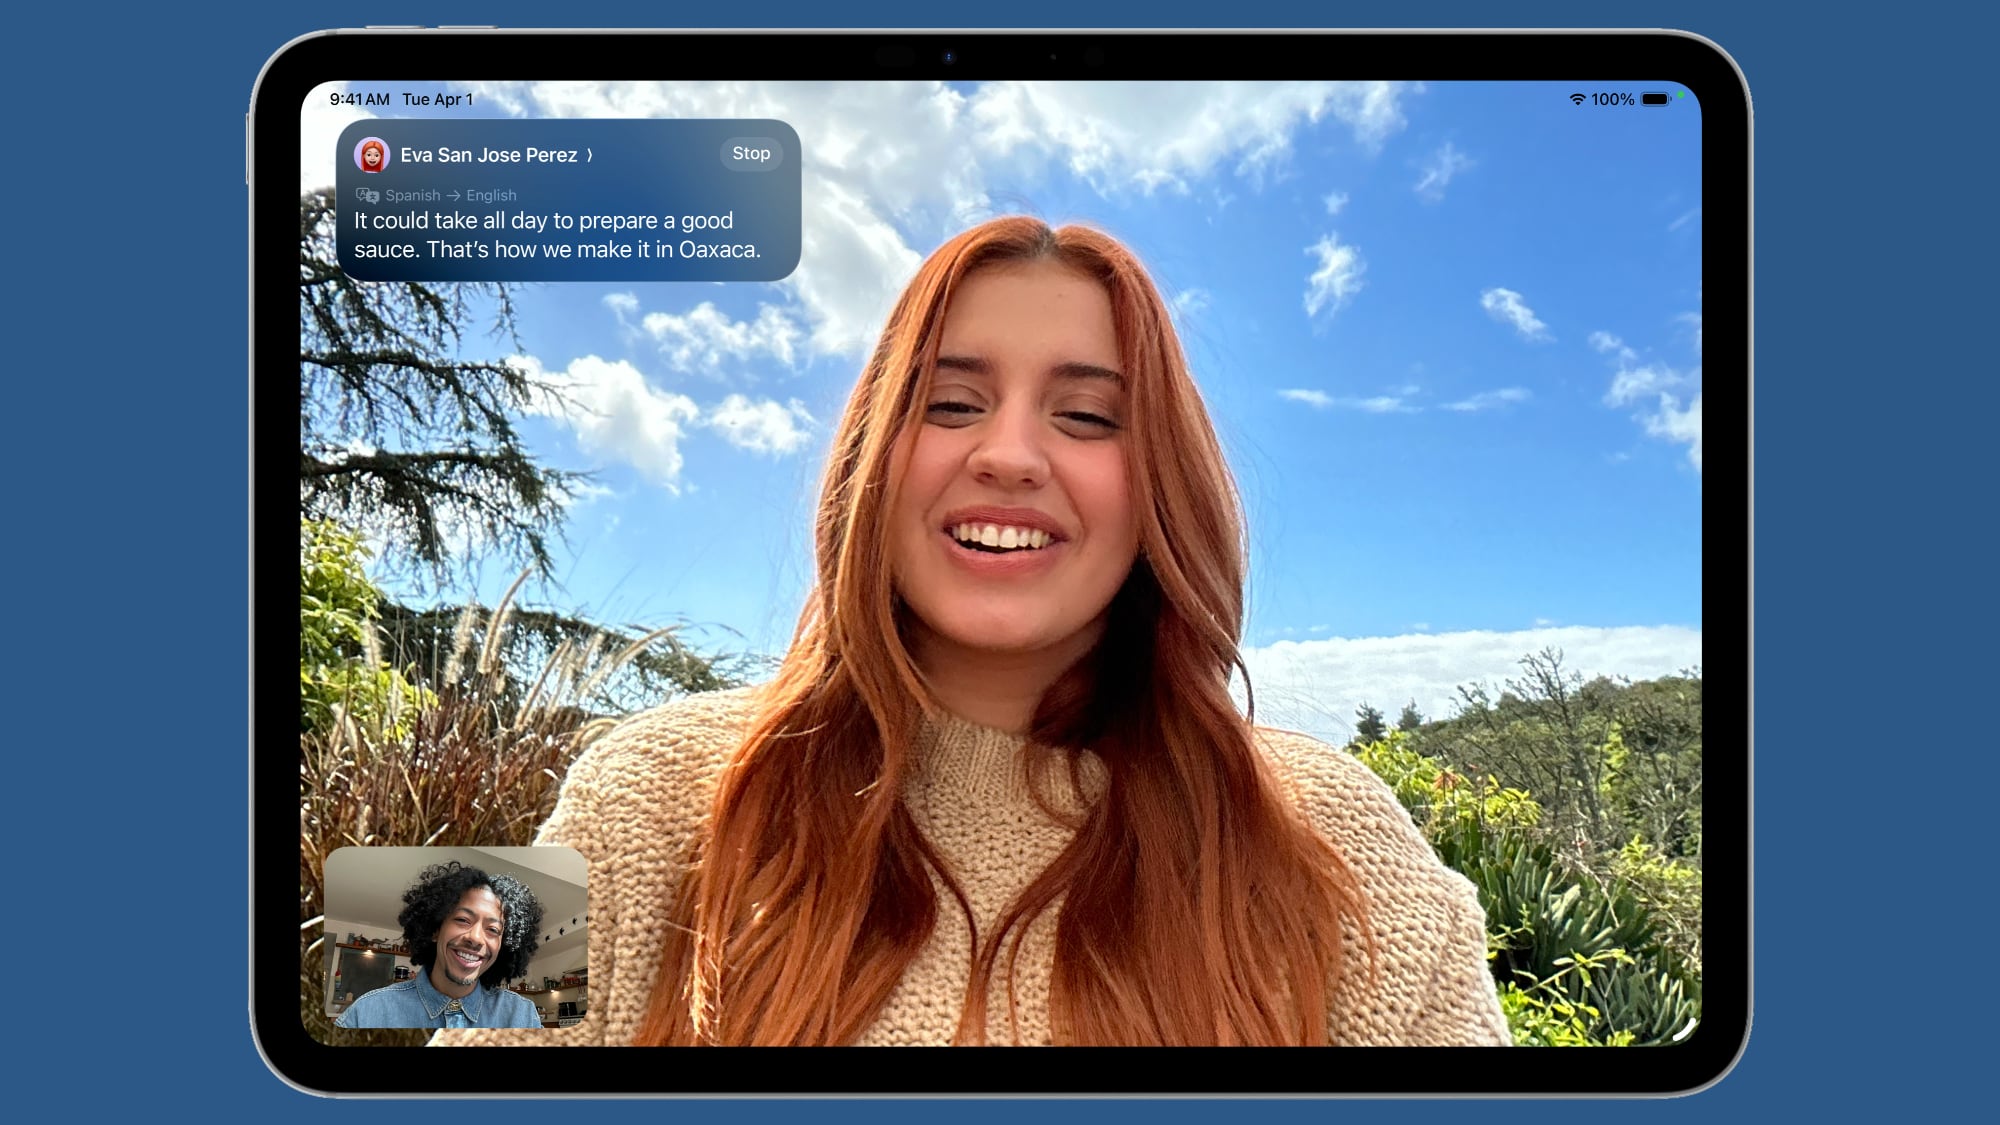Select the Eva San Jose Perez name
Screen dimensions: 2000x1125
click(489, 155)
